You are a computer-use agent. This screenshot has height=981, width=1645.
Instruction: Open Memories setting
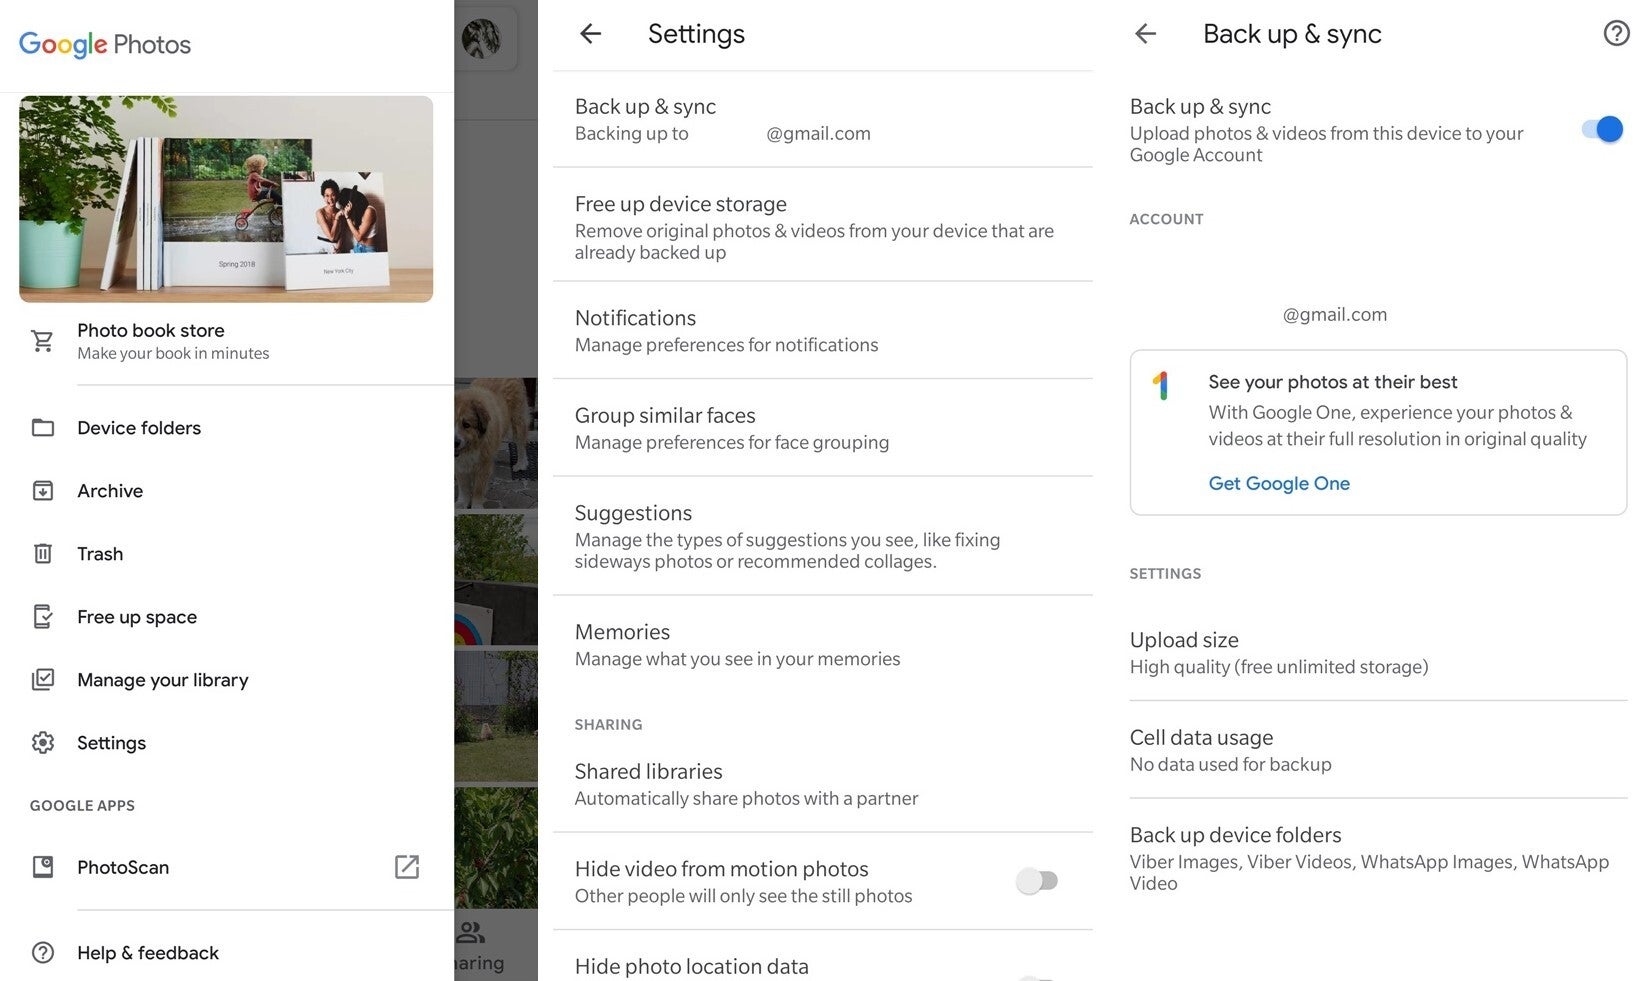pos(822,645)
